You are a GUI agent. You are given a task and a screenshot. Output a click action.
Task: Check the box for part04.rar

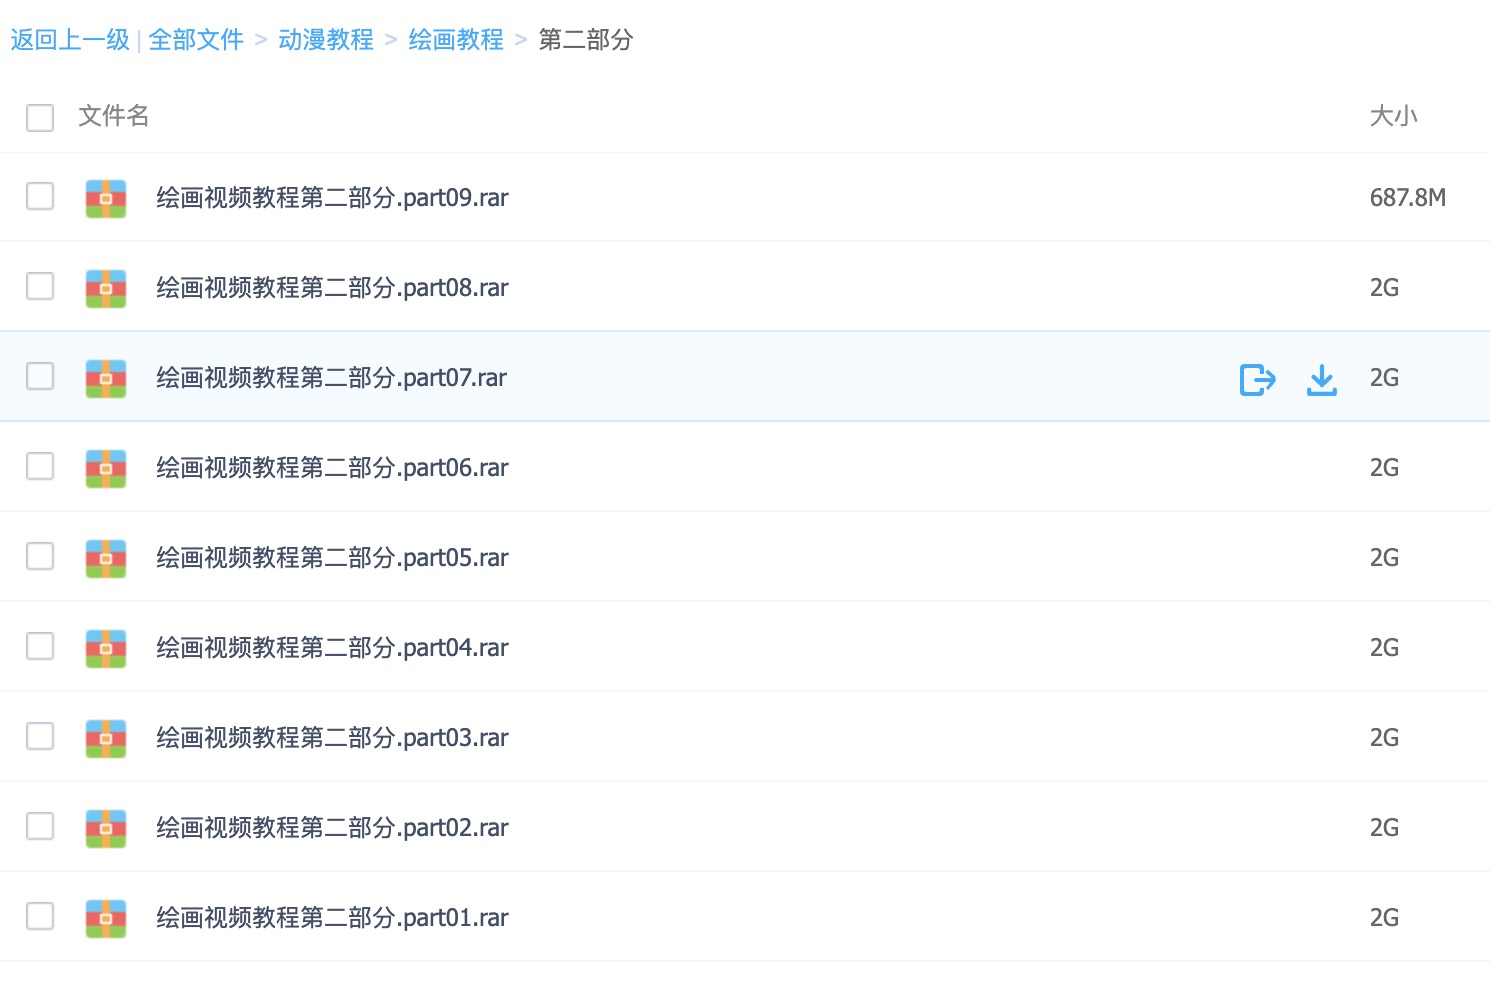coord(40,646)
